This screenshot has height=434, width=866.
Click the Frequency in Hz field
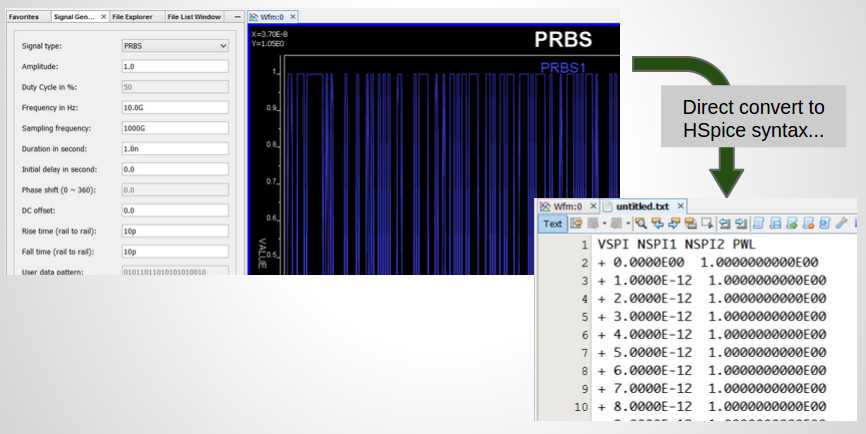[175, 107]
